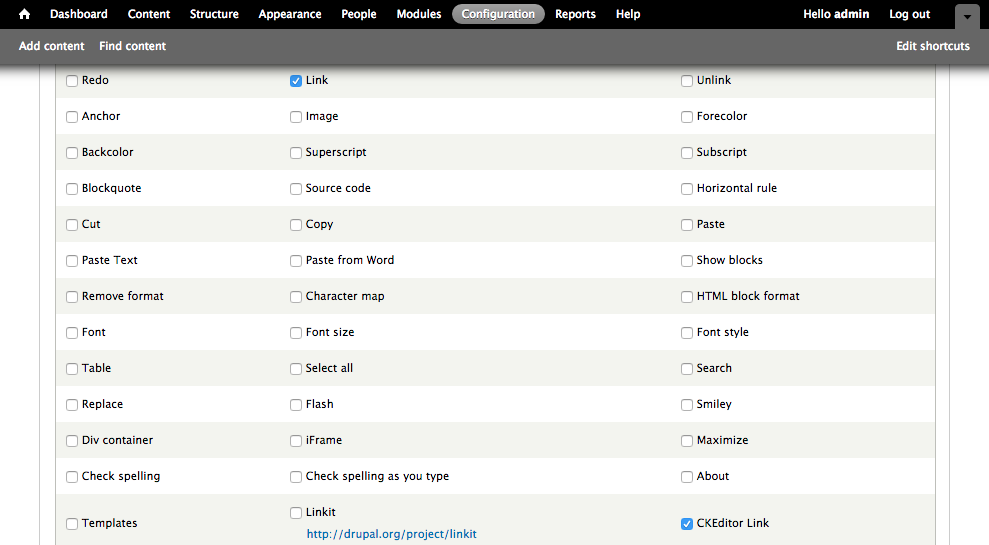Open the Modules menu item
This screenshot has height=545, width=989.
point(418,14)
